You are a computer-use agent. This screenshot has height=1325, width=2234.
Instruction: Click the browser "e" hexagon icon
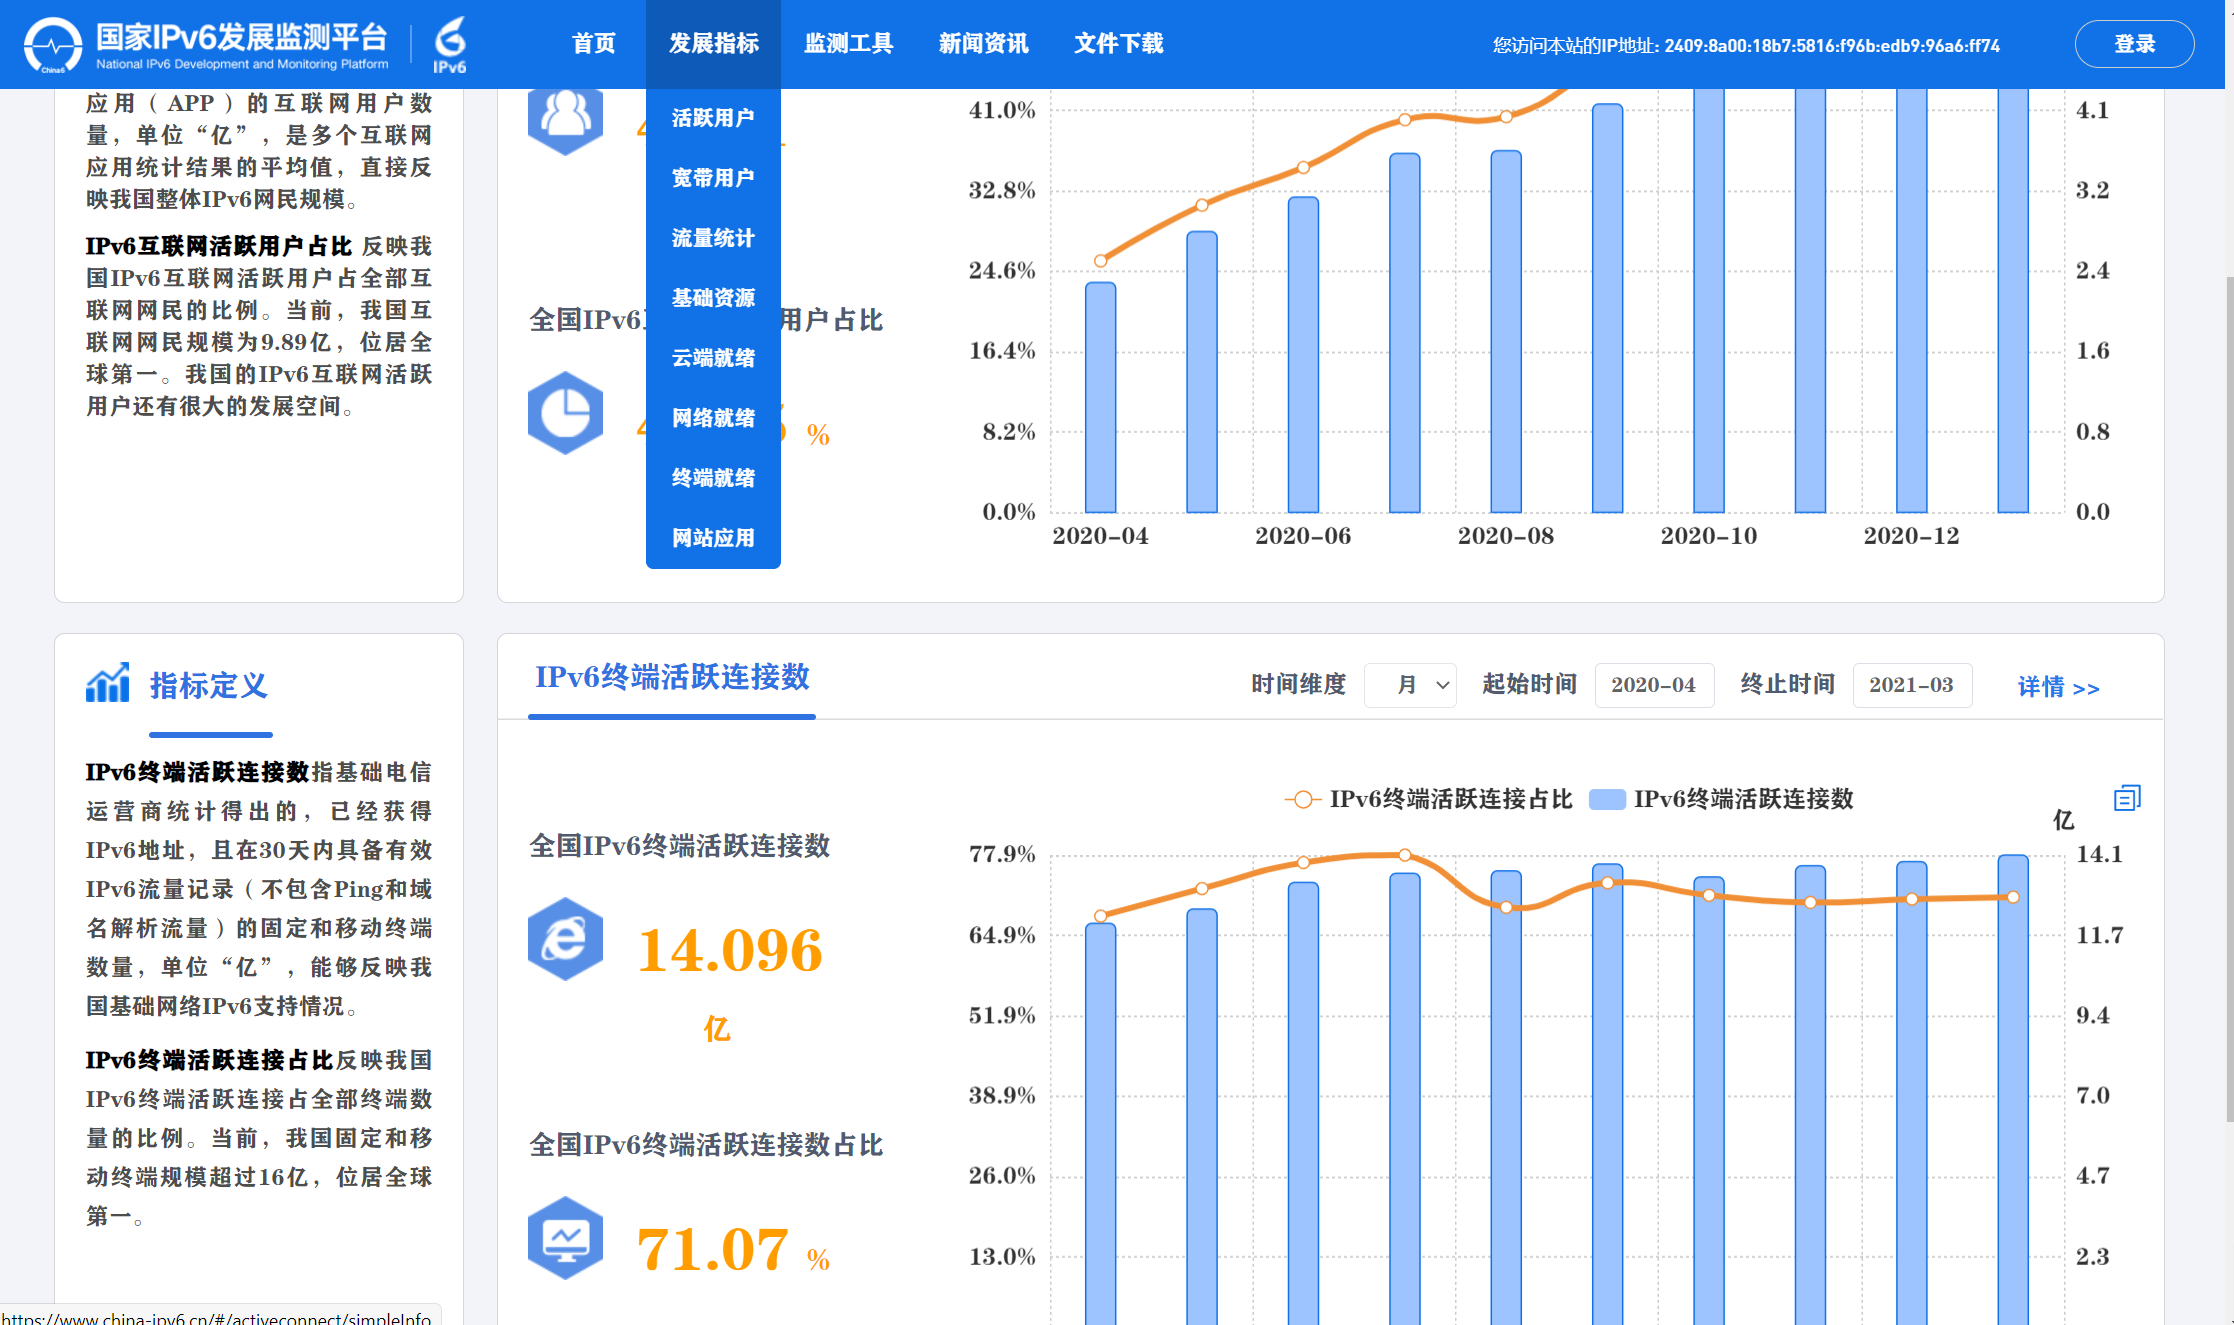[x=565, y=939]
